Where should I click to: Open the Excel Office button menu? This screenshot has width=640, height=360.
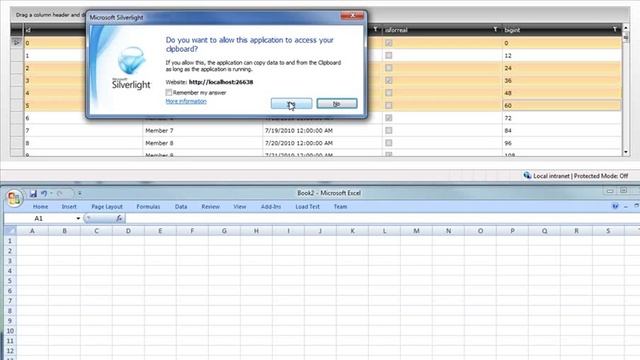[x=14, y=198]
